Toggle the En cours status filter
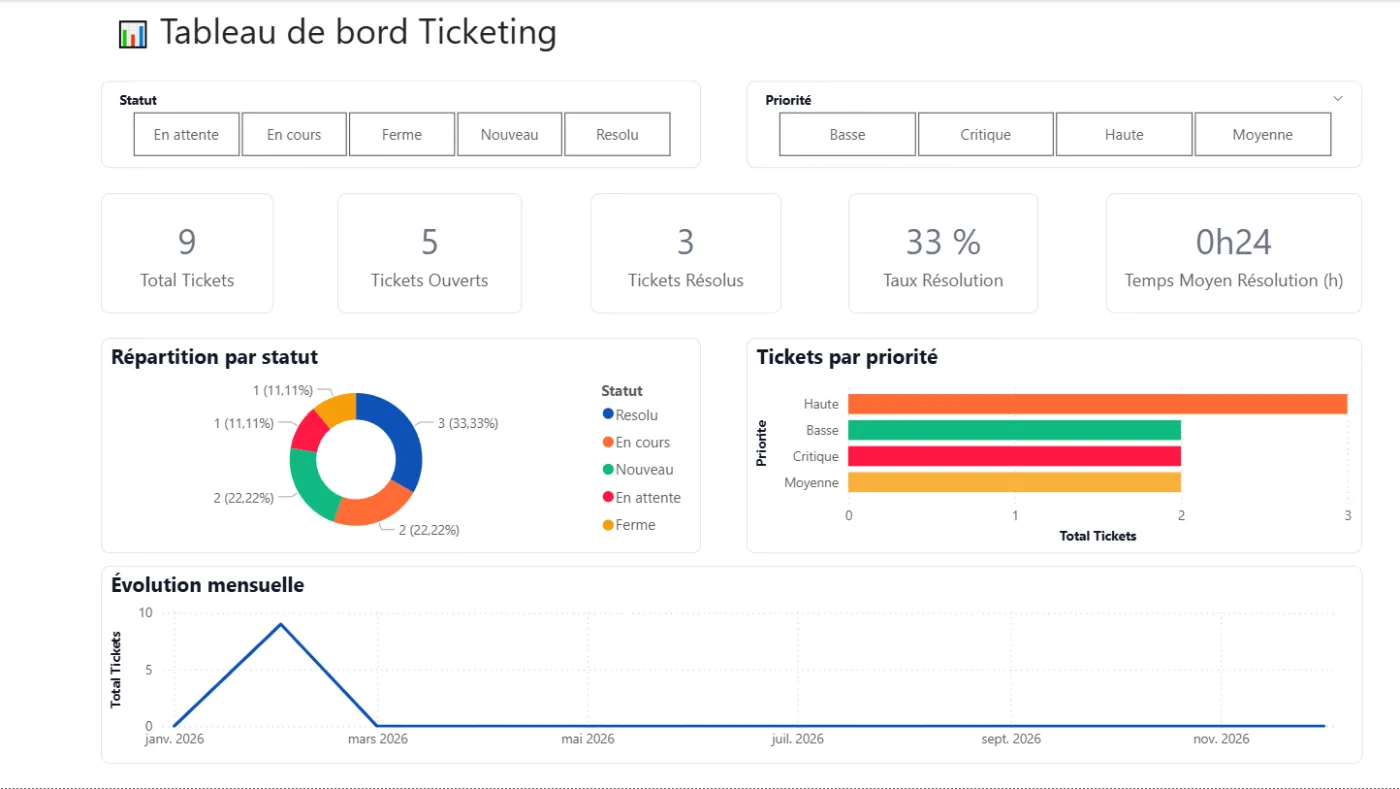The width and height of the screenshot is (1400, 789). [294, 134]
